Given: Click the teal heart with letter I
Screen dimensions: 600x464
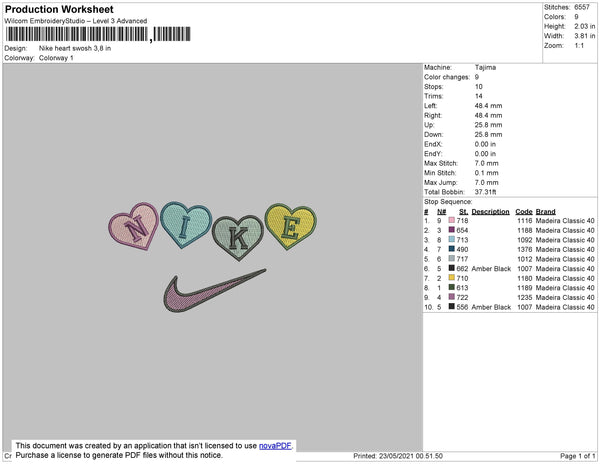Looking at the screenshot, I should coord(186,224).
